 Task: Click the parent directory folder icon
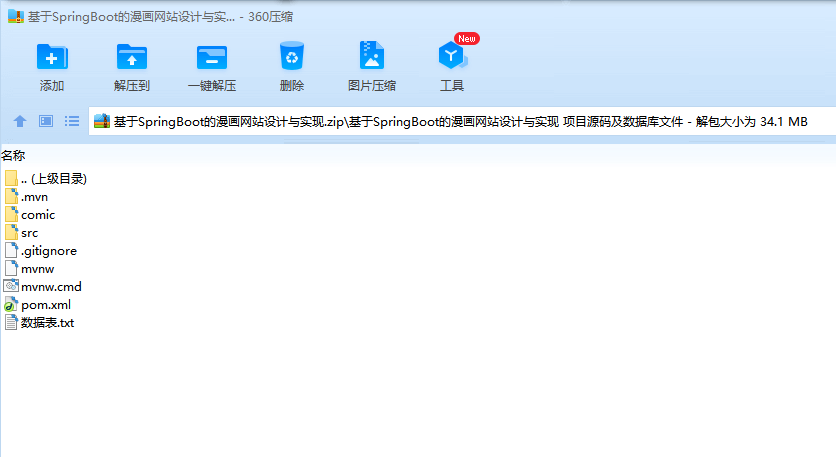[x=11, y=179]
